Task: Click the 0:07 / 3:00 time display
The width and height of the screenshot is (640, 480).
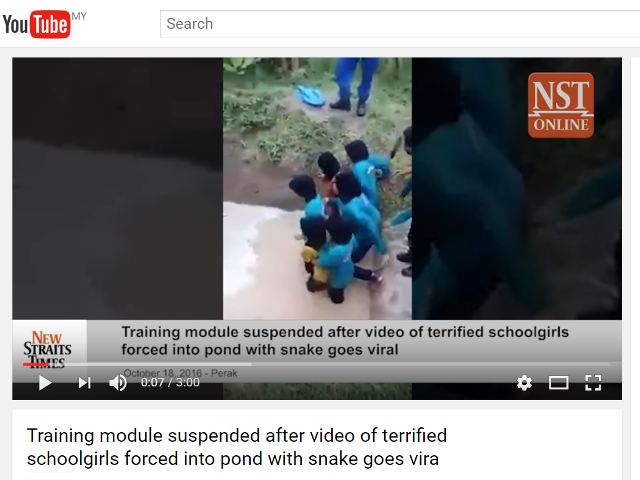Action: pos(170,382)
